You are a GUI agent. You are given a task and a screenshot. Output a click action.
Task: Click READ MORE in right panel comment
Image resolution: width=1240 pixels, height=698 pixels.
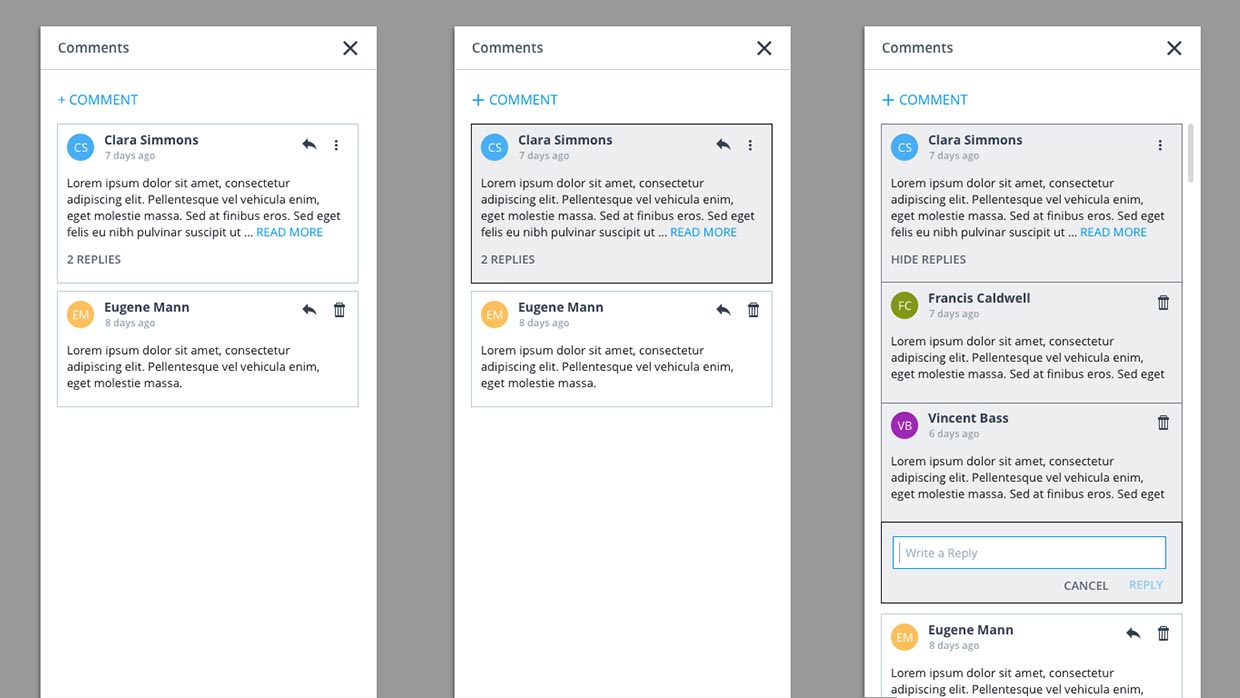(x=1113, y=232)
